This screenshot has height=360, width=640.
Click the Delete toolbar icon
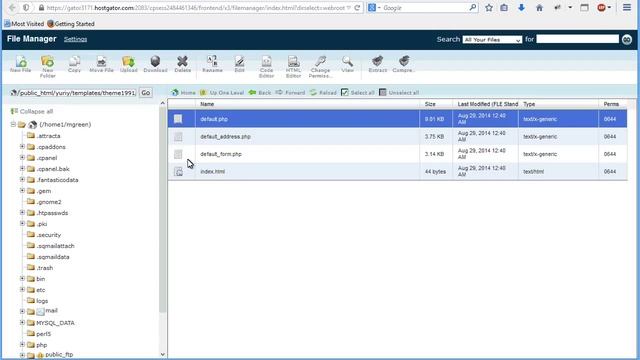182,64
